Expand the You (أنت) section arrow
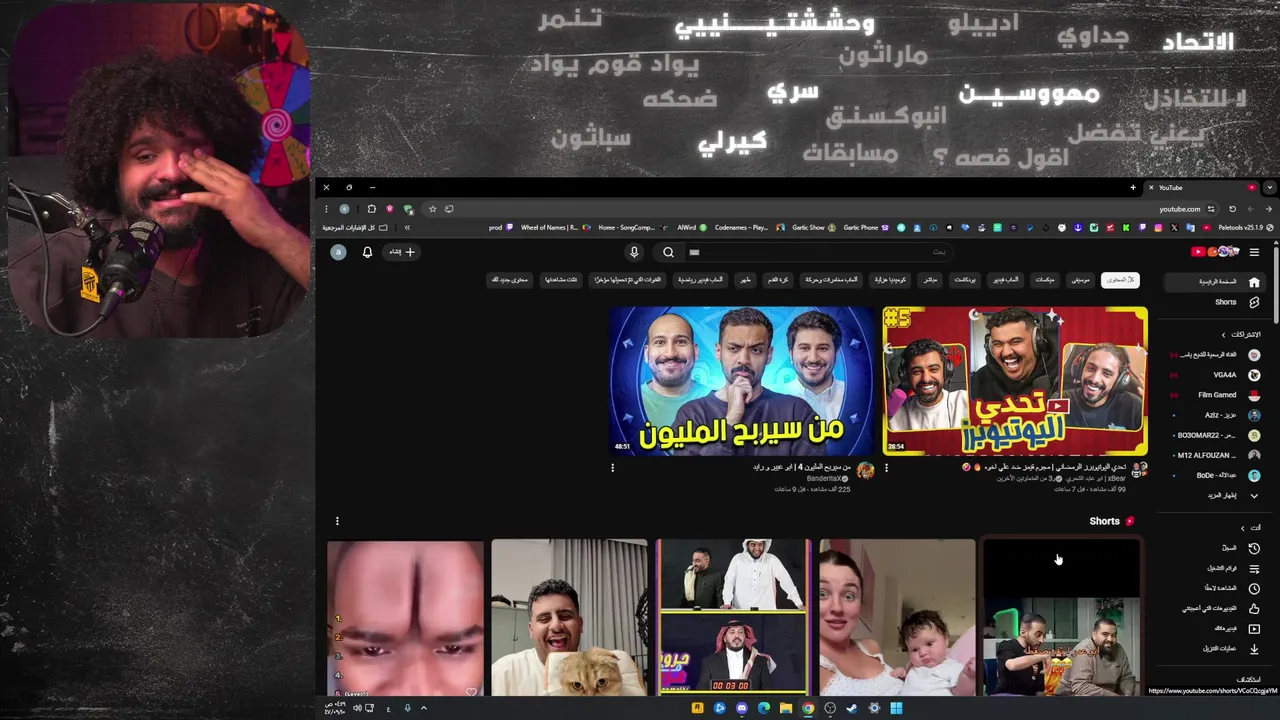The image size is (1280, 720). point(1243,528)
